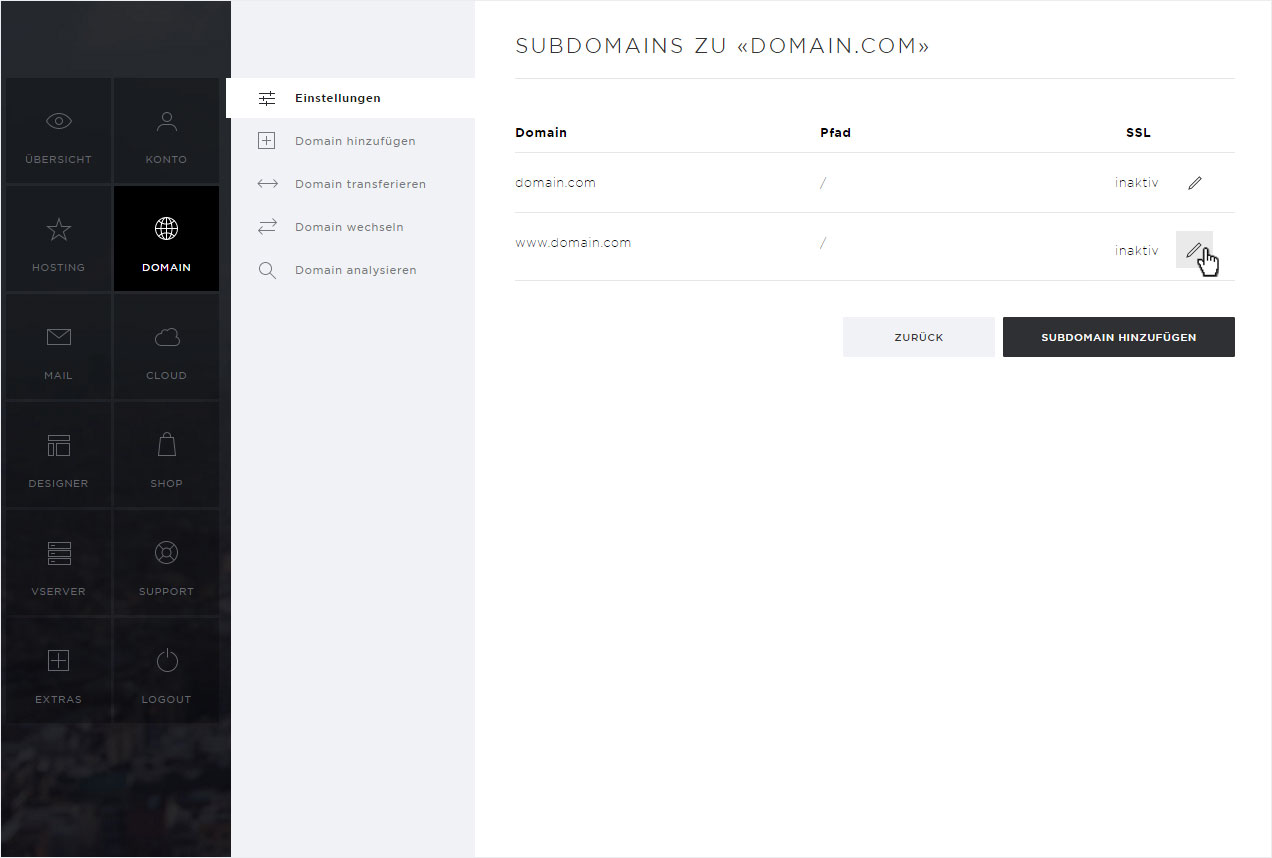Edit www.domain.com row with pencil icon

tap(1194, 250)
